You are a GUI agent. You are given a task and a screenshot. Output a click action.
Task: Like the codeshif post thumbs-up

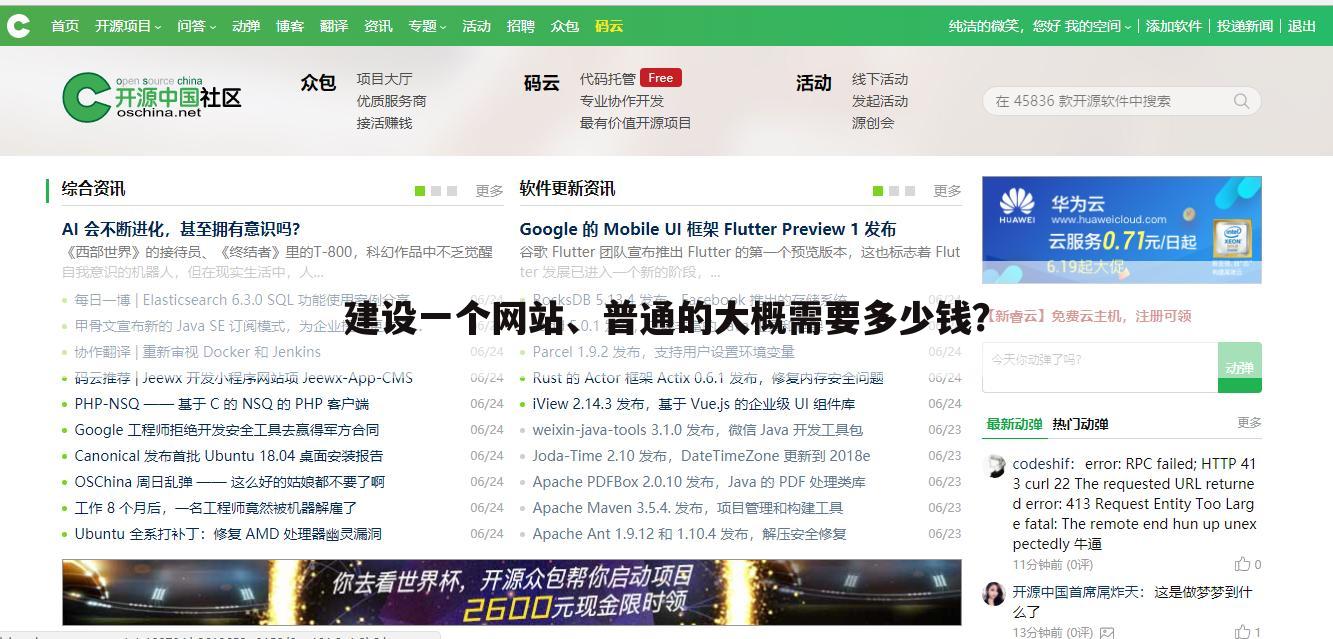click(x=1242, y=564)
